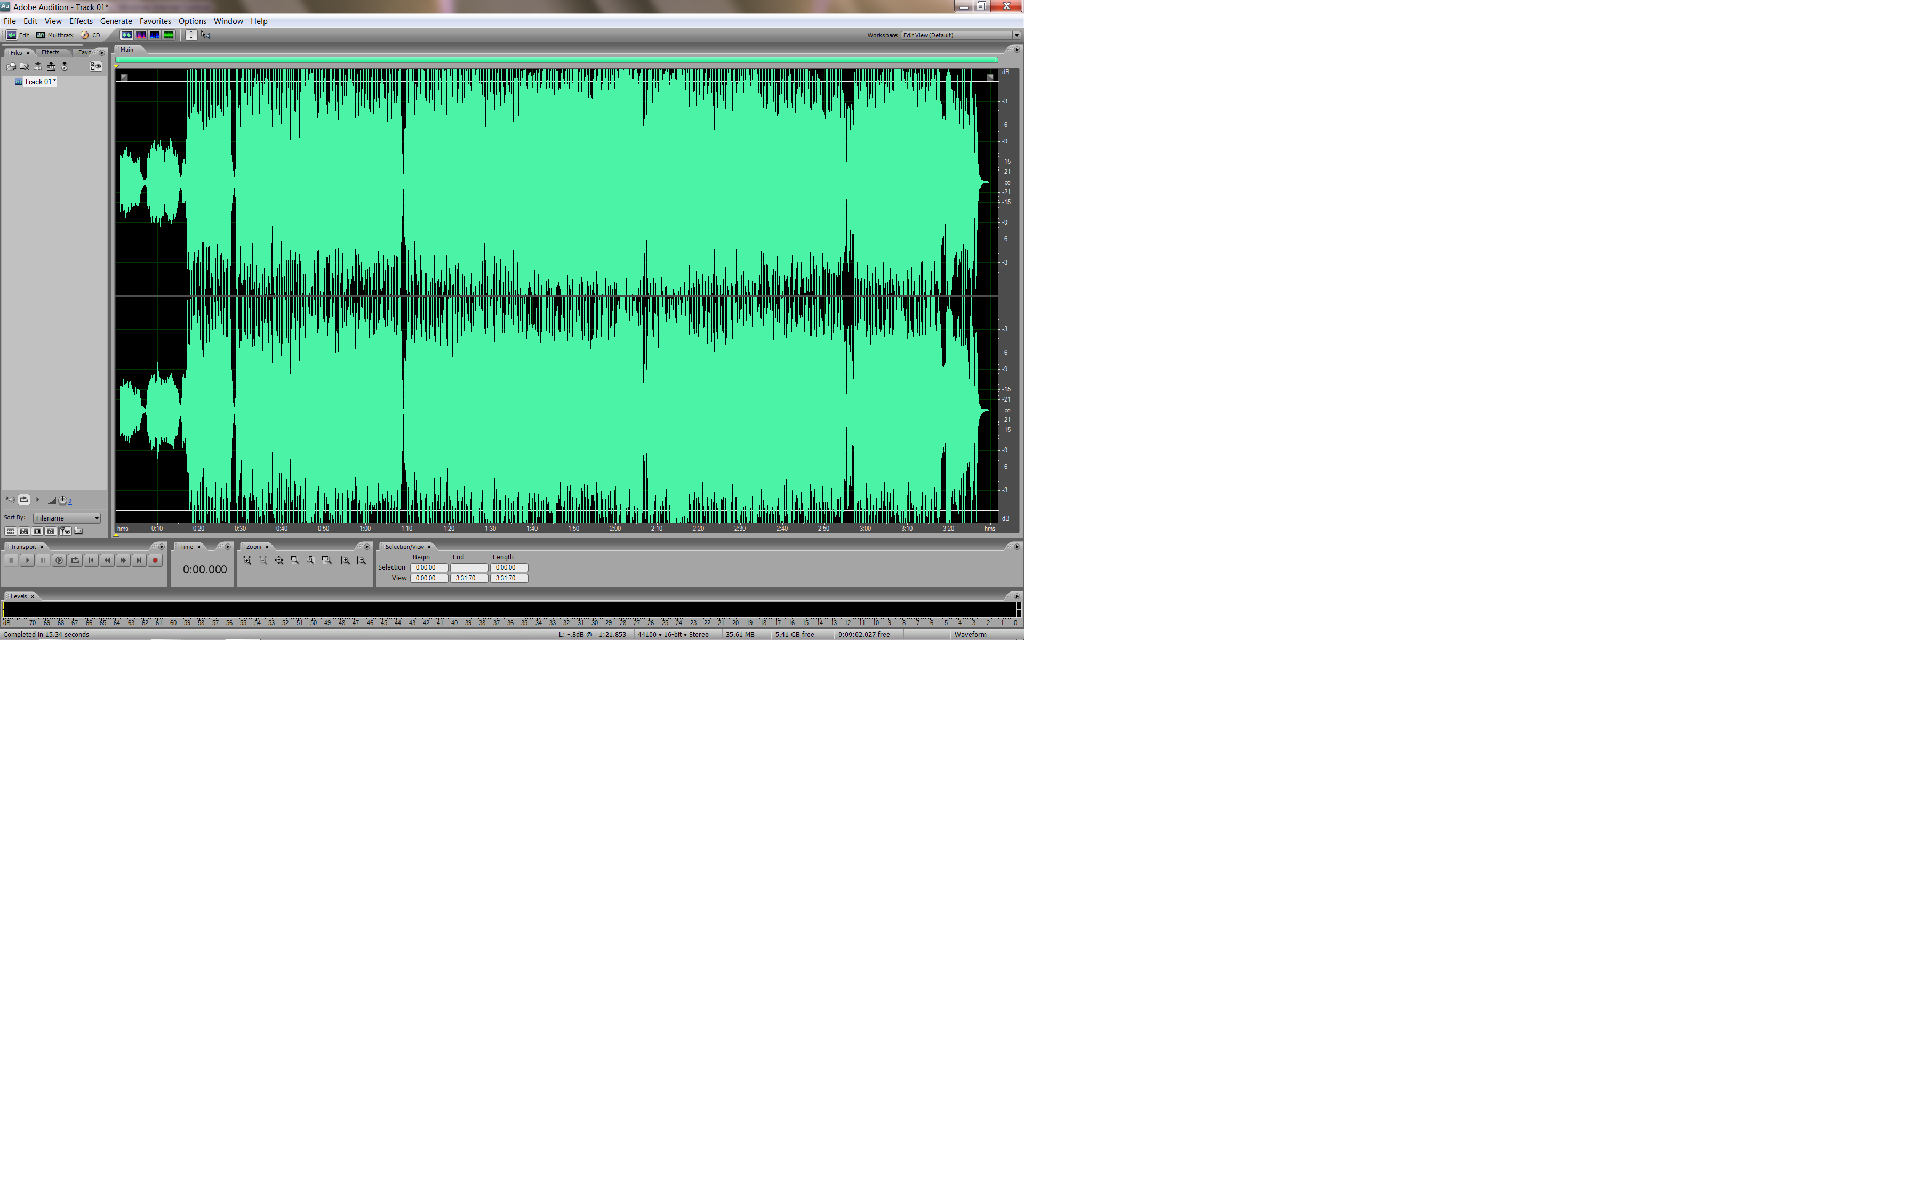Open the Main panel options menu arrow
The image size is (1920, 1200).
1016,49
